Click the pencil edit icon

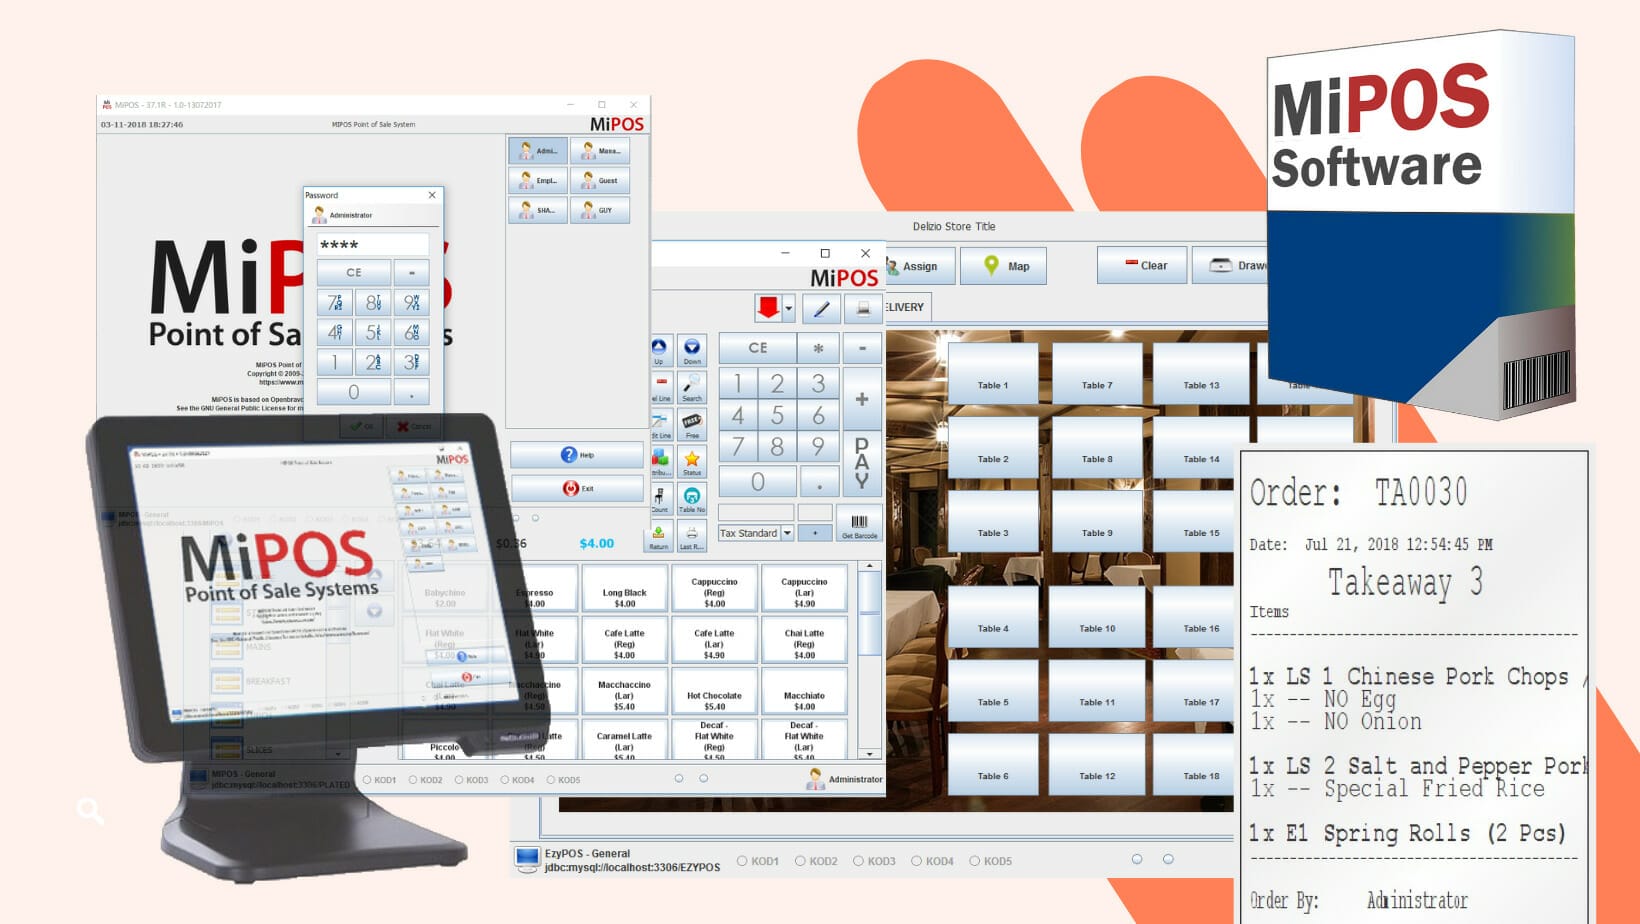(x=821, y=309)
